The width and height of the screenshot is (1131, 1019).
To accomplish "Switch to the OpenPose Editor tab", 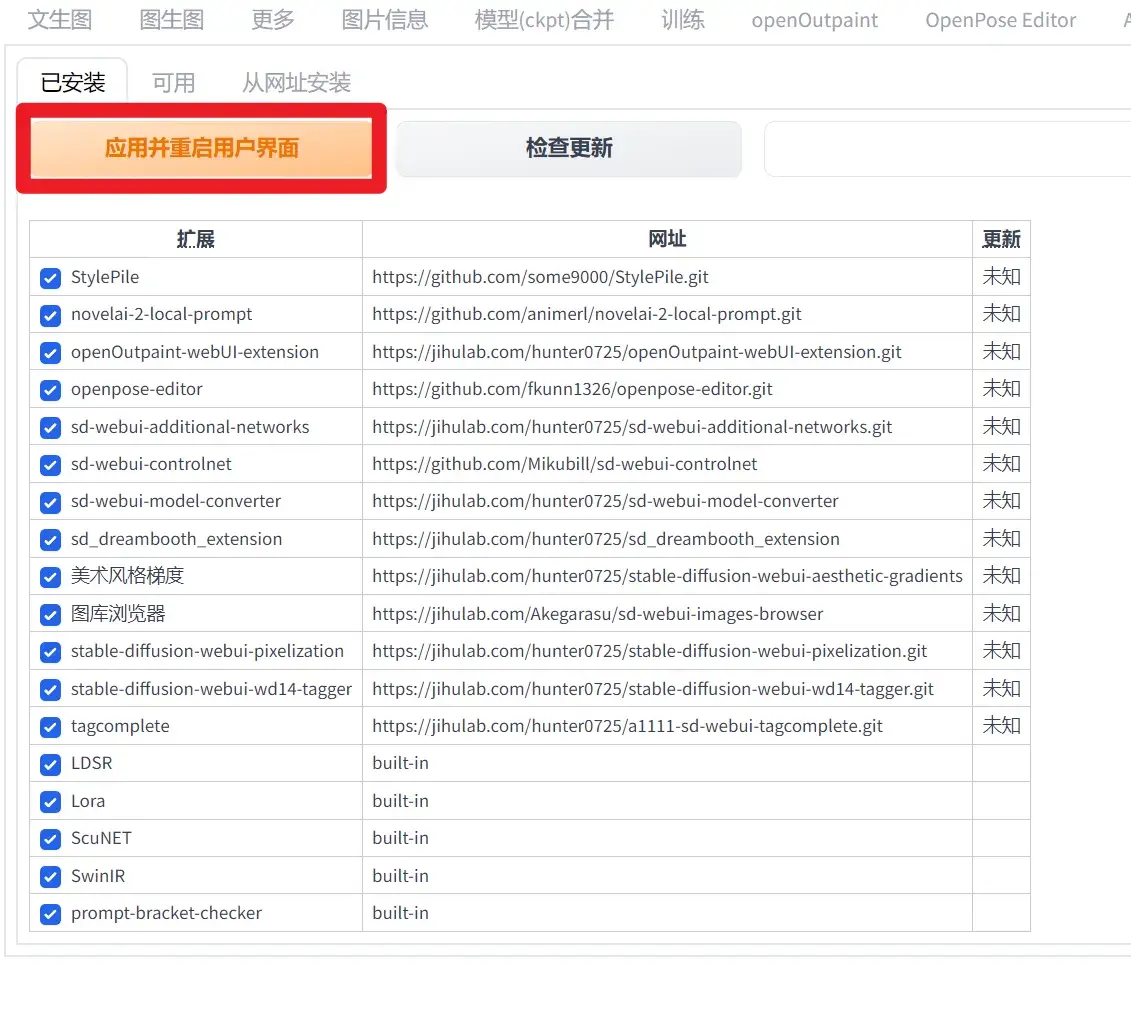I will click(x=1000, y=20).
